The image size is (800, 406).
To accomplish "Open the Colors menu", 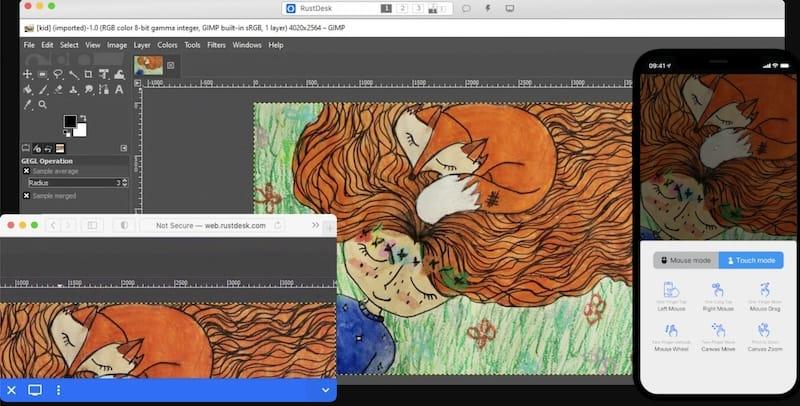I will [167, 45].
